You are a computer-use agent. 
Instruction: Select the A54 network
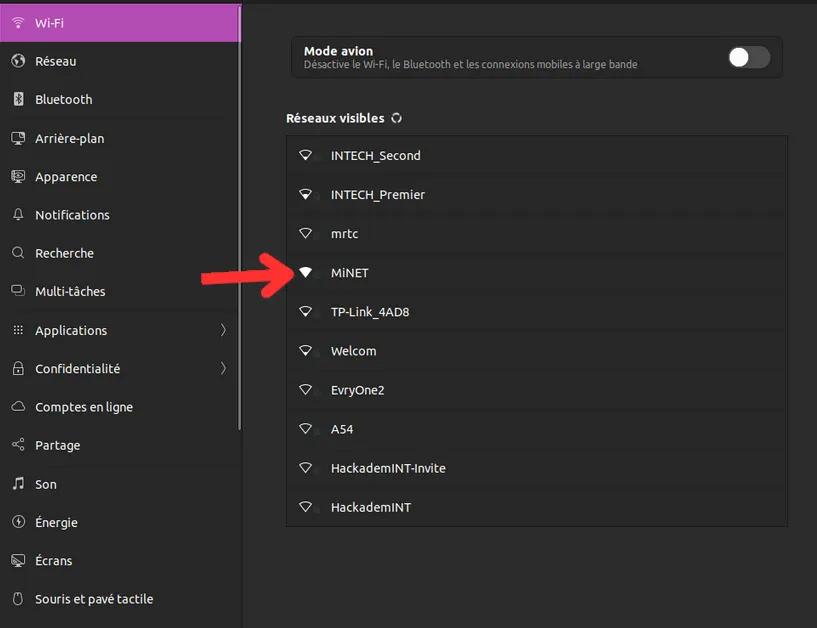coord(537,429)
